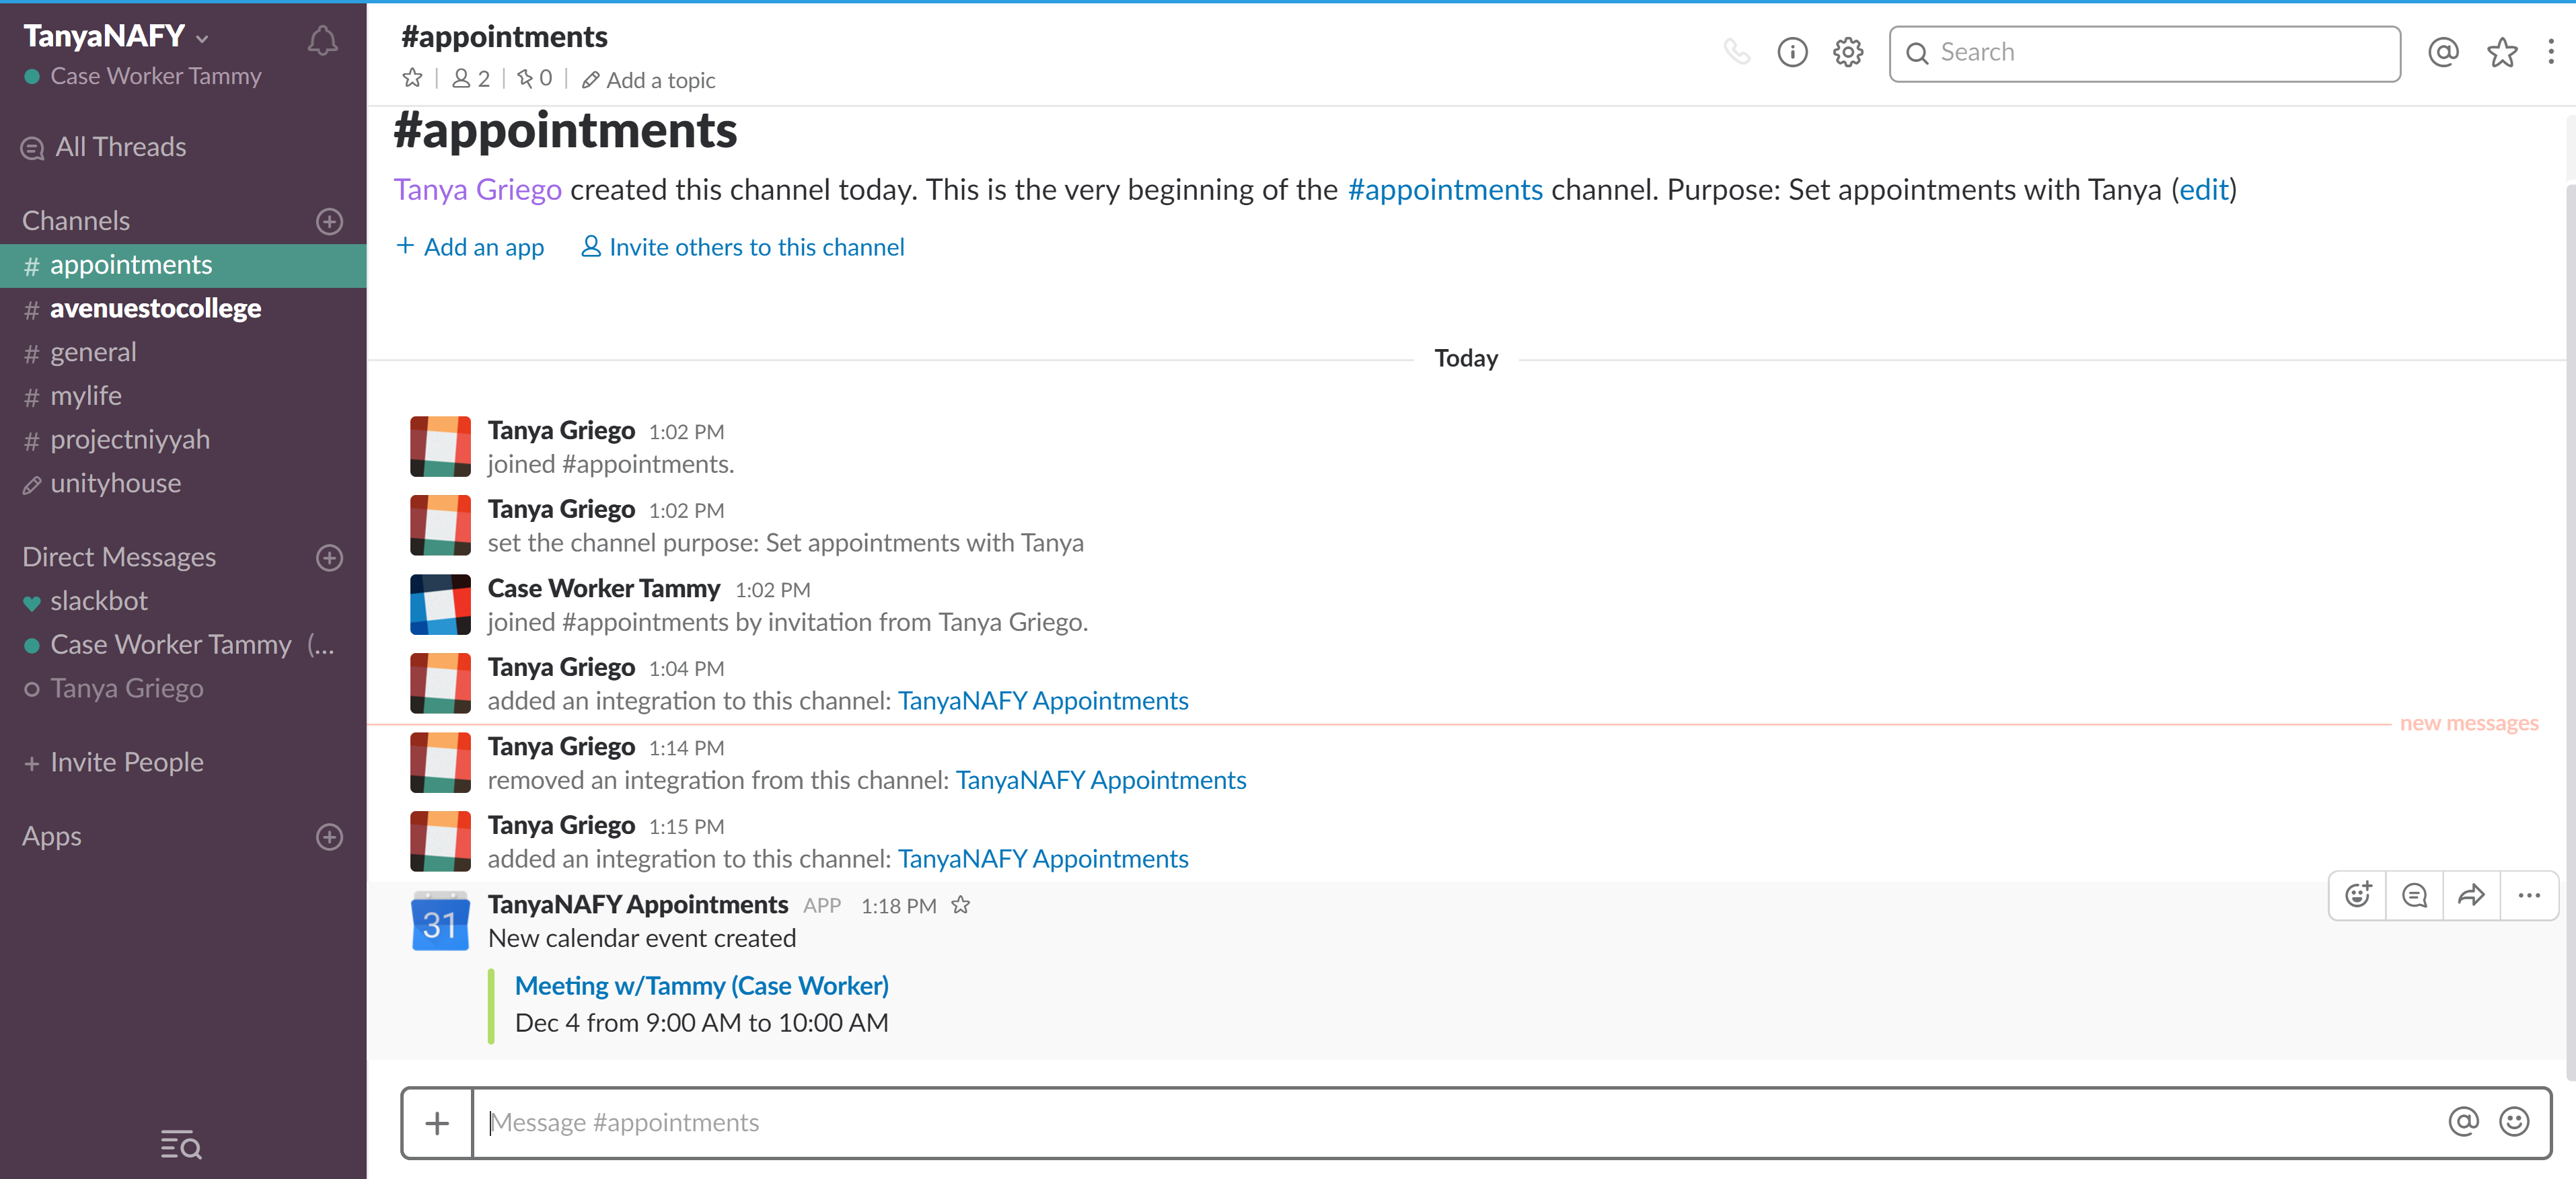Switch to the avenuestocollege channel
Viewport: 2576px width, 1179px height.
(x=155, y=309)
